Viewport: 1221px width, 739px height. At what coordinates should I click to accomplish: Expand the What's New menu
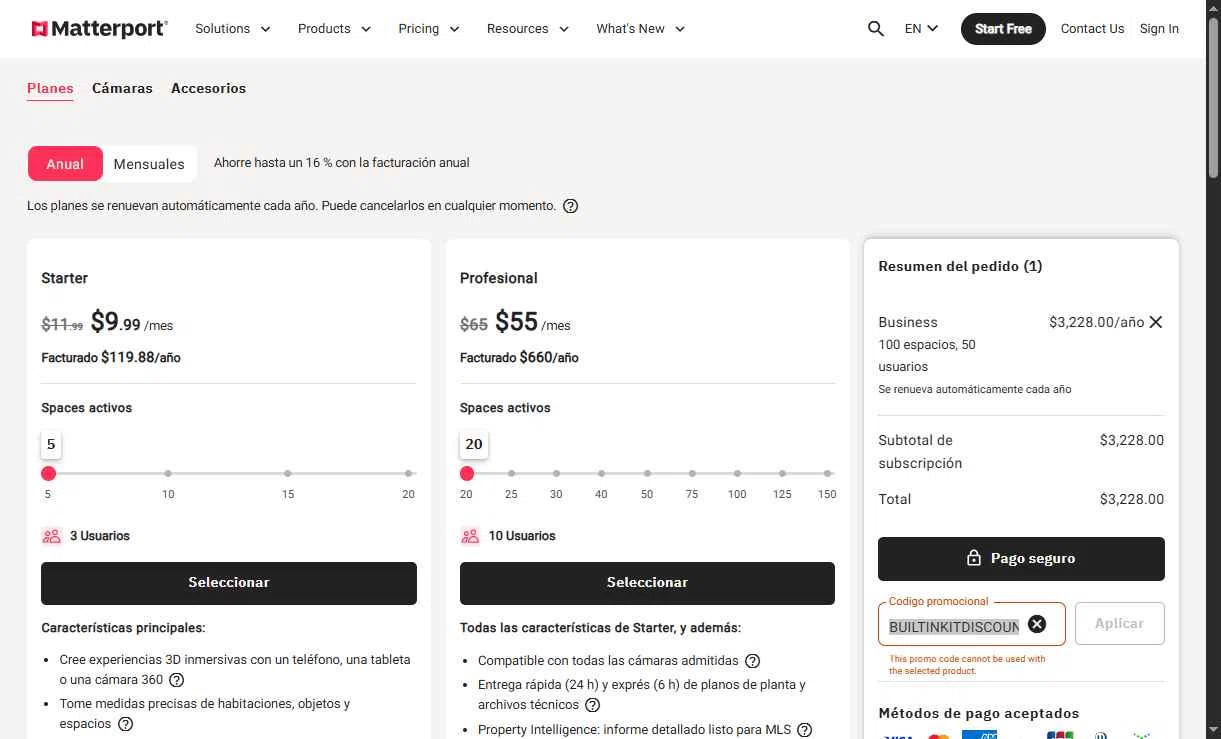641,29
